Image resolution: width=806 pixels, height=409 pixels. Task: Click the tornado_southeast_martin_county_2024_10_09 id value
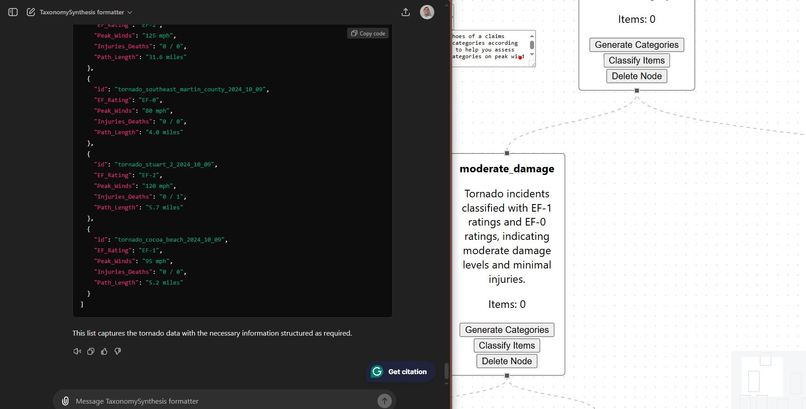[x=190, y=89]
